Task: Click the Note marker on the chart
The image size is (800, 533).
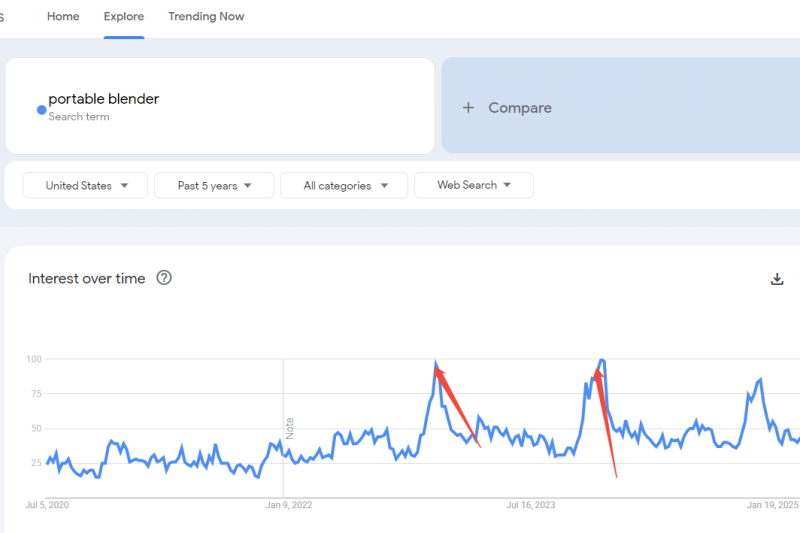Action: [x=290, y=428]
